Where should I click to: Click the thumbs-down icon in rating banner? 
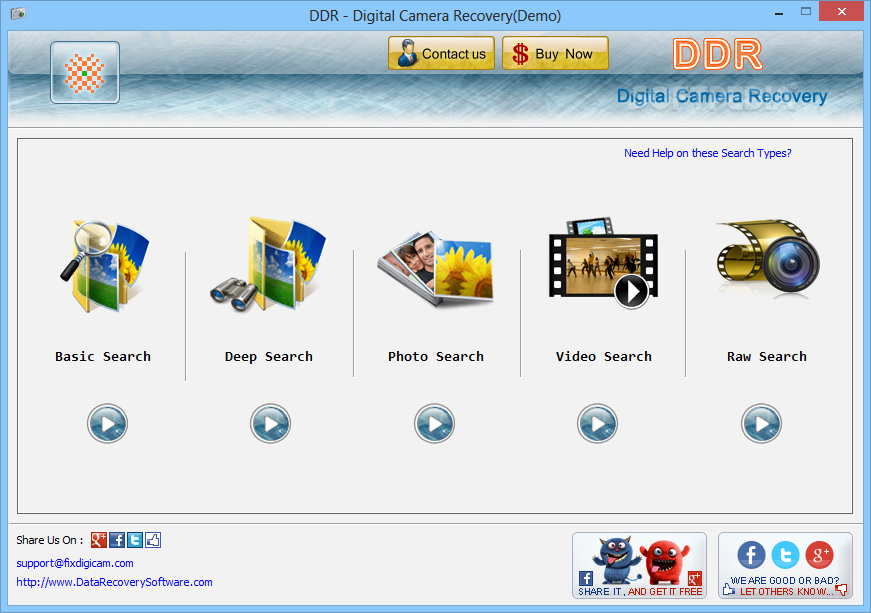point(843,590)
